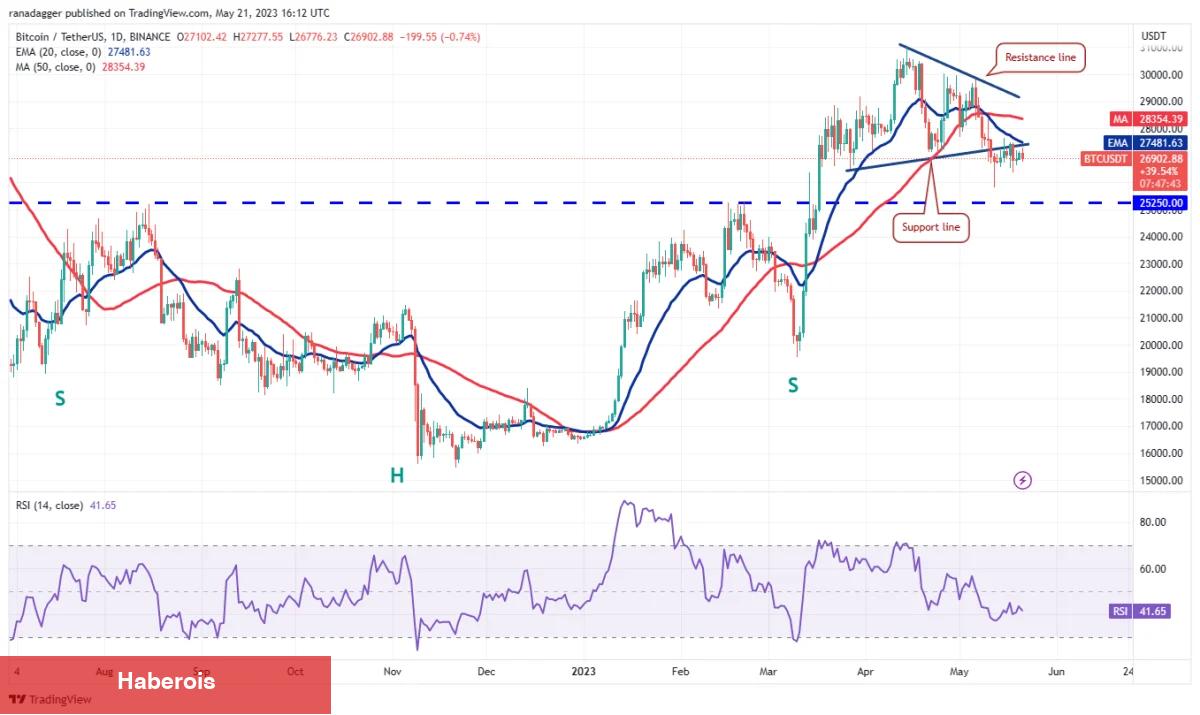Select the Support line callout label
This screenshot has width=1200, height=715.
coord(932,227)
